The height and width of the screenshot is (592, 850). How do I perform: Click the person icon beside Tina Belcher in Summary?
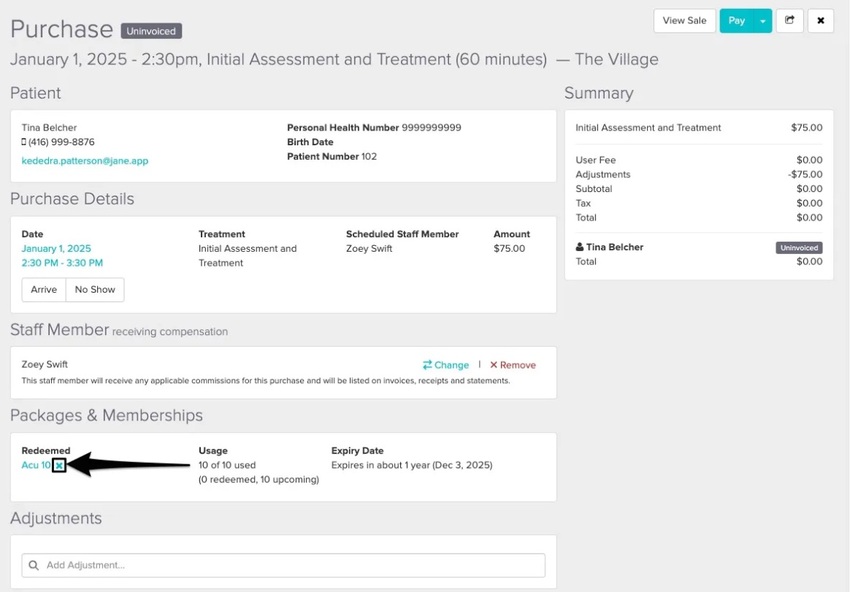coord(579,247)
